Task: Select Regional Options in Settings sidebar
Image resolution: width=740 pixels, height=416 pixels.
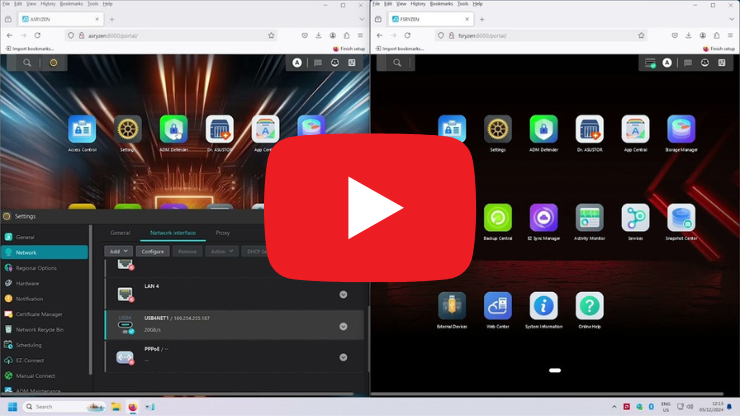Action: (44, 268)
